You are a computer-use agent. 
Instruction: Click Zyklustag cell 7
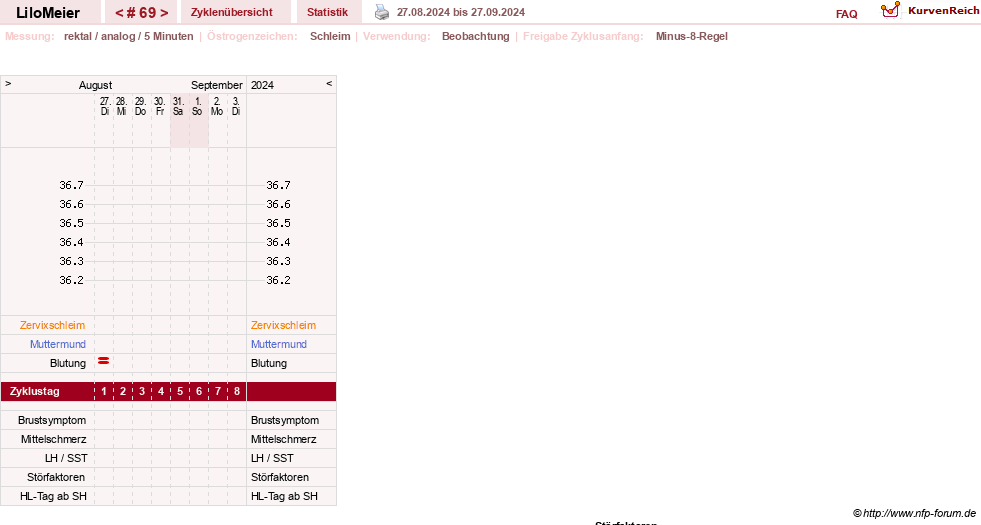(218, 392)
